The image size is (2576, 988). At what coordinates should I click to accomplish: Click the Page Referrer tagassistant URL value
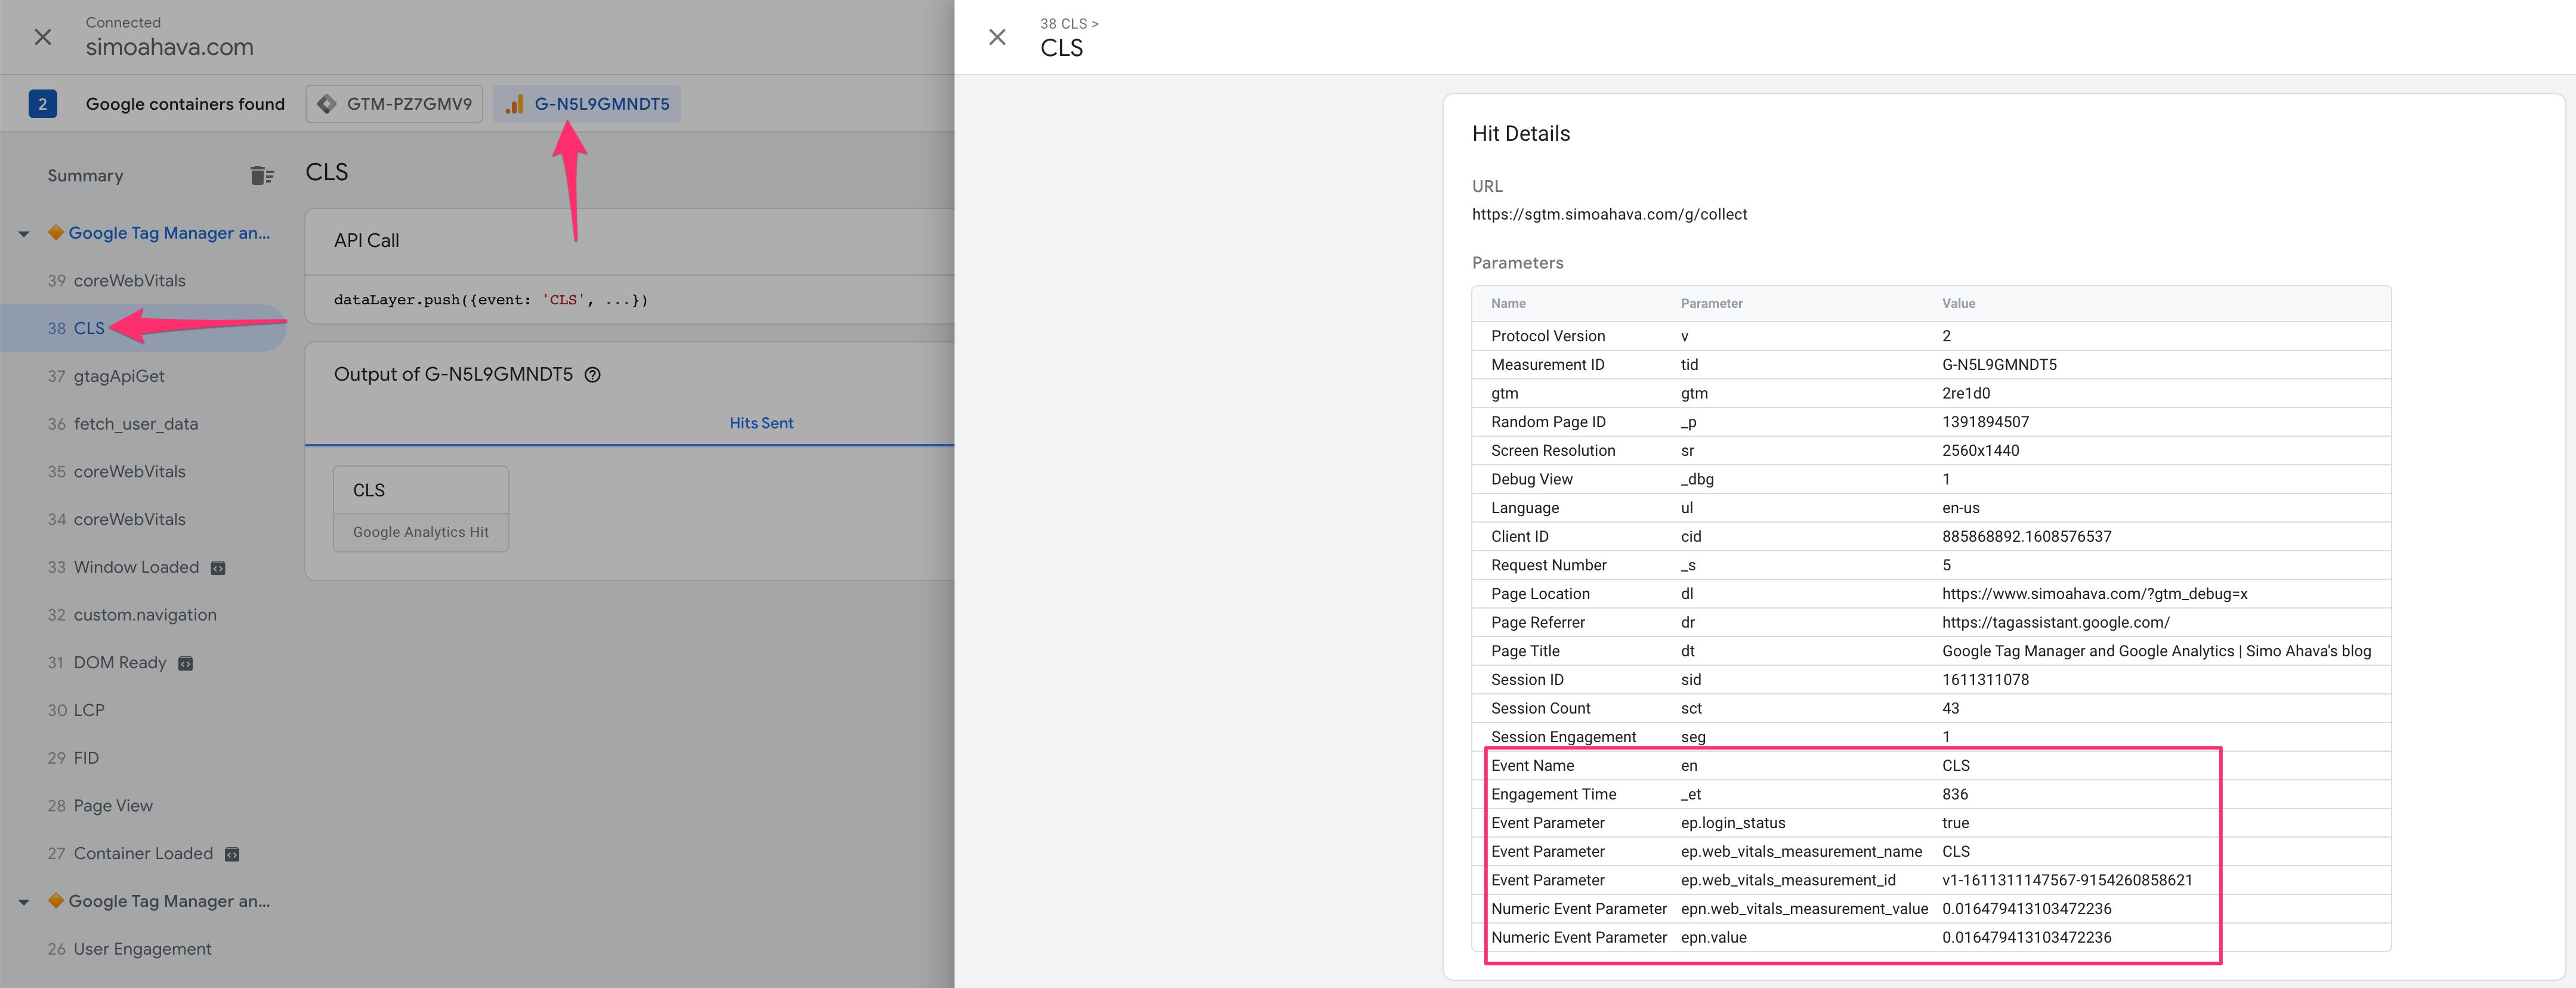2056,623
